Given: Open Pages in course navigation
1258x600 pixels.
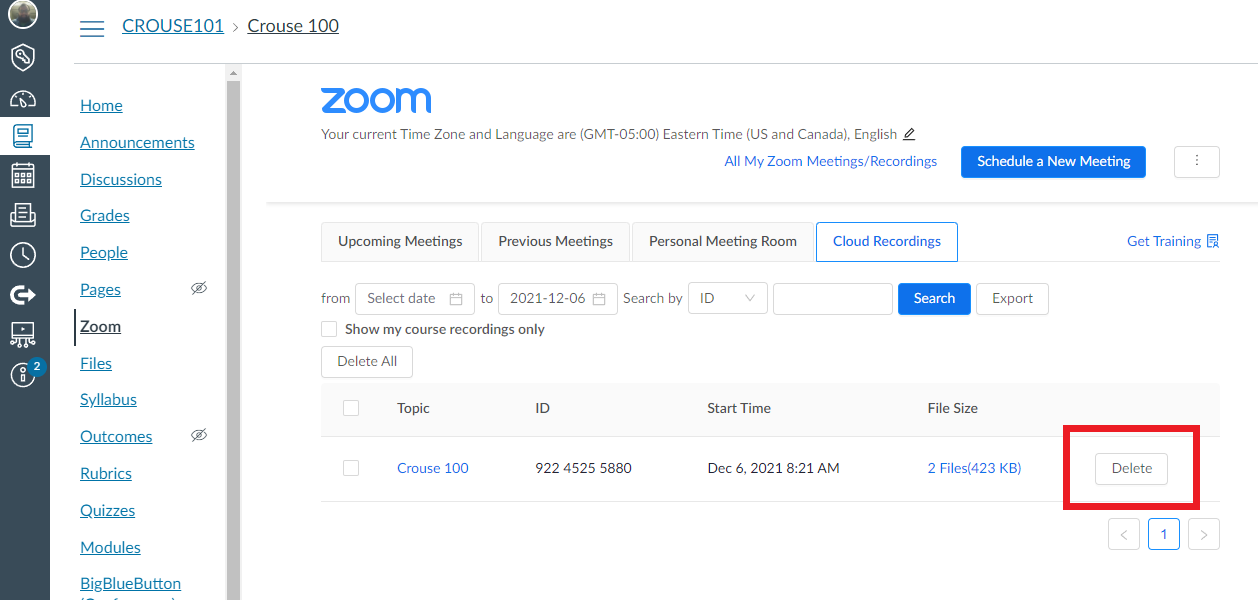Looking at the screenshot, I should (100, 289).
